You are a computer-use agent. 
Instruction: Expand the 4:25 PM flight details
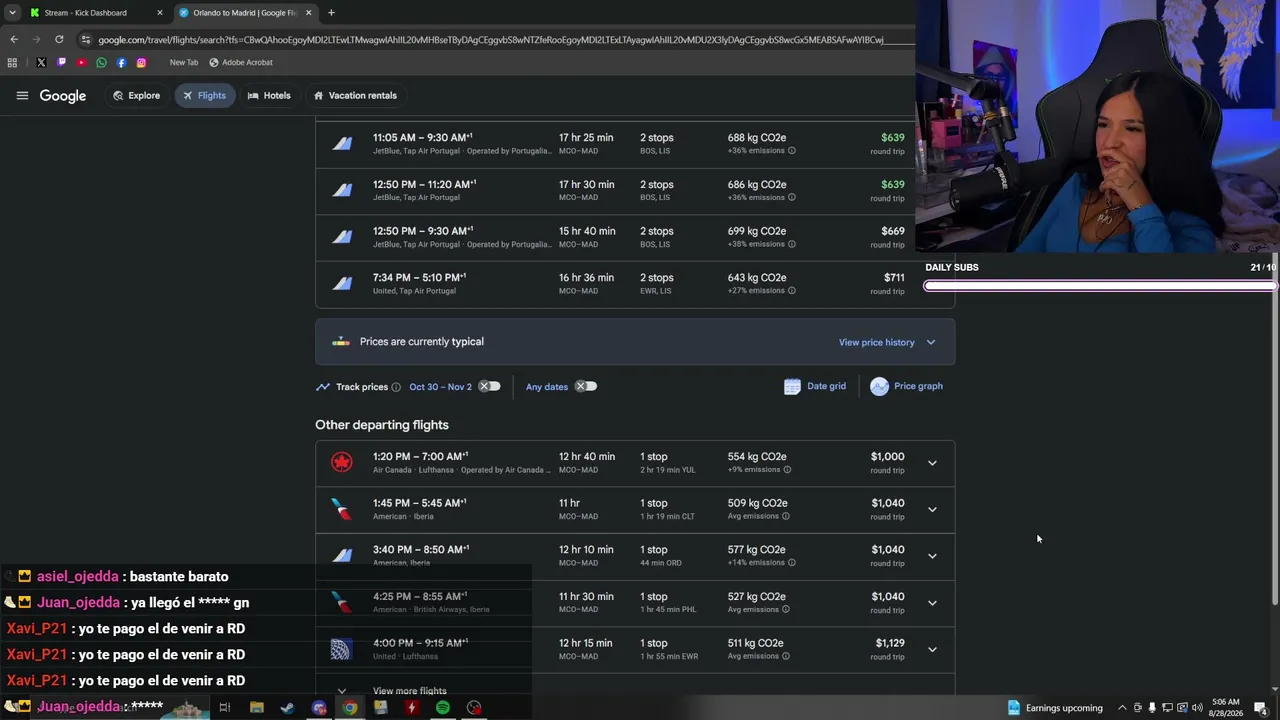pyautogui.click(x=932, y=602)
